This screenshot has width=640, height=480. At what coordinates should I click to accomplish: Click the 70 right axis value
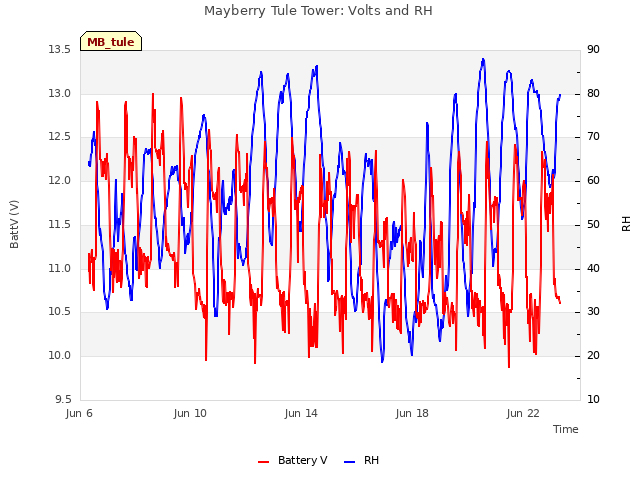[x=593, y=137]
